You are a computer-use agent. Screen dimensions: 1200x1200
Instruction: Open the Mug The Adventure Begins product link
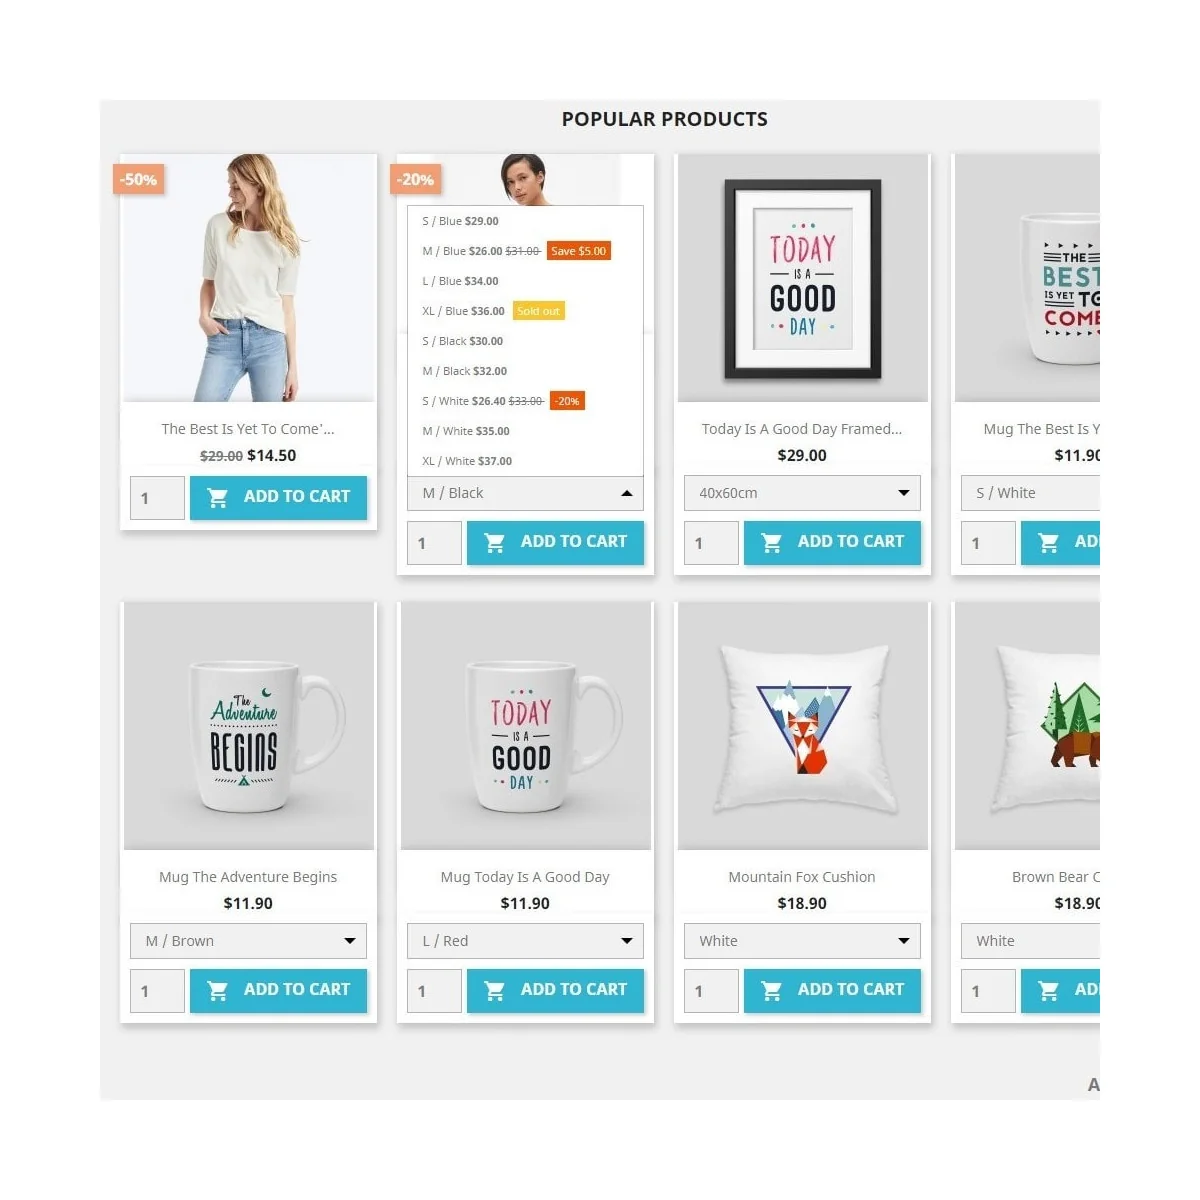248,877
